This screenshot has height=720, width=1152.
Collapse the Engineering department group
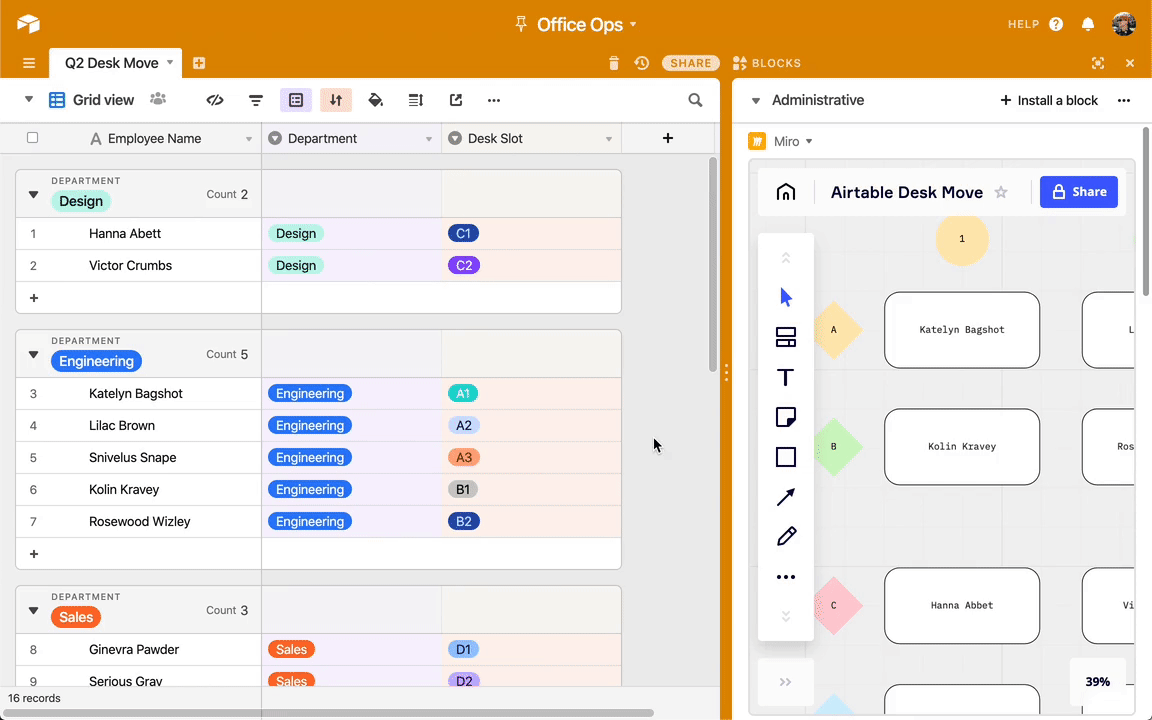point(33,354)
